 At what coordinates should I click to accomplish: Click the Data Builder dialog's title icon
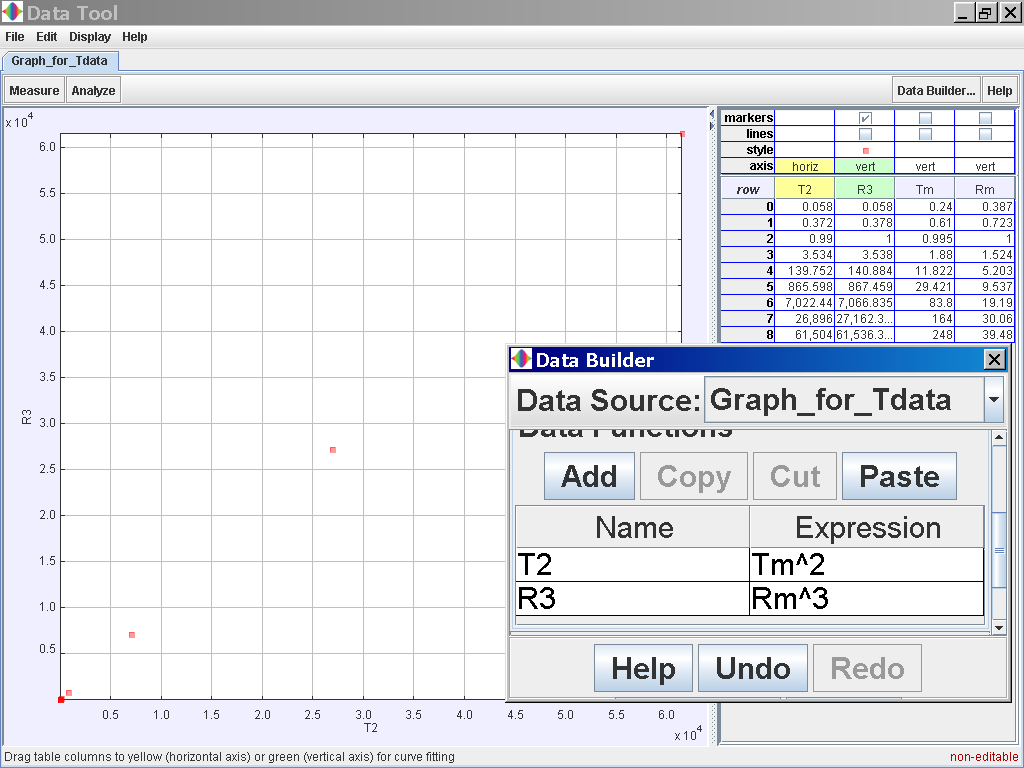coord(521,360)
